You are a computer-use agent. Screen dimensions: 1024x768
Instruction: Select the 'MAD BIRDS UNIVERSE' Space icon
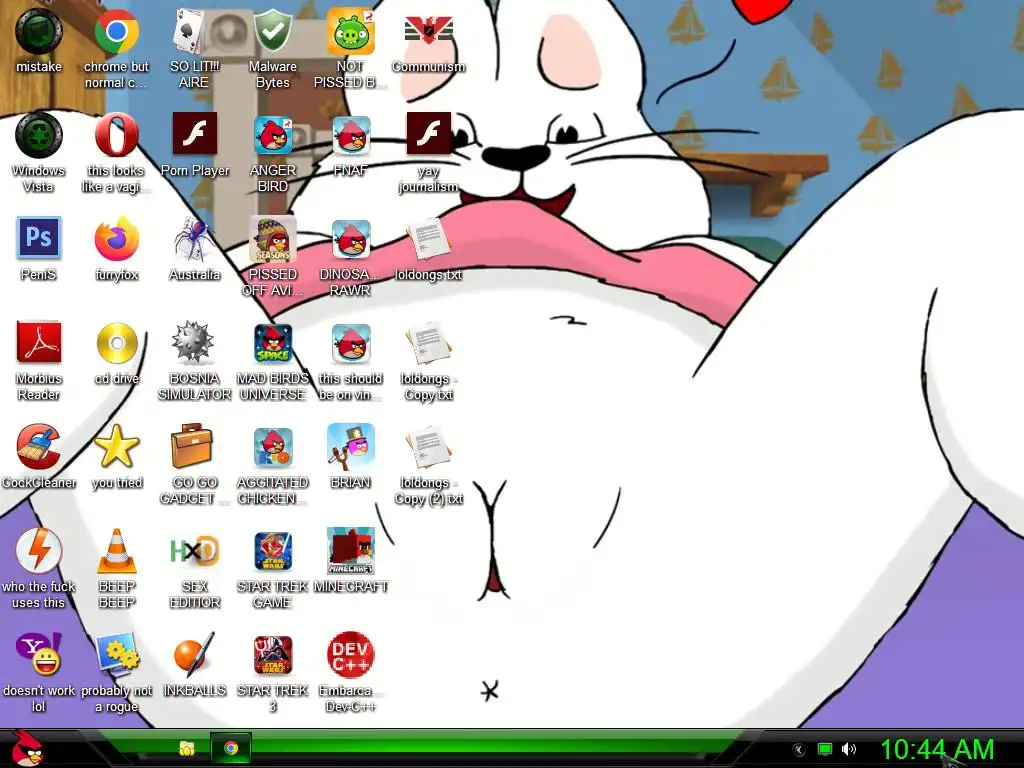[272, 343]
